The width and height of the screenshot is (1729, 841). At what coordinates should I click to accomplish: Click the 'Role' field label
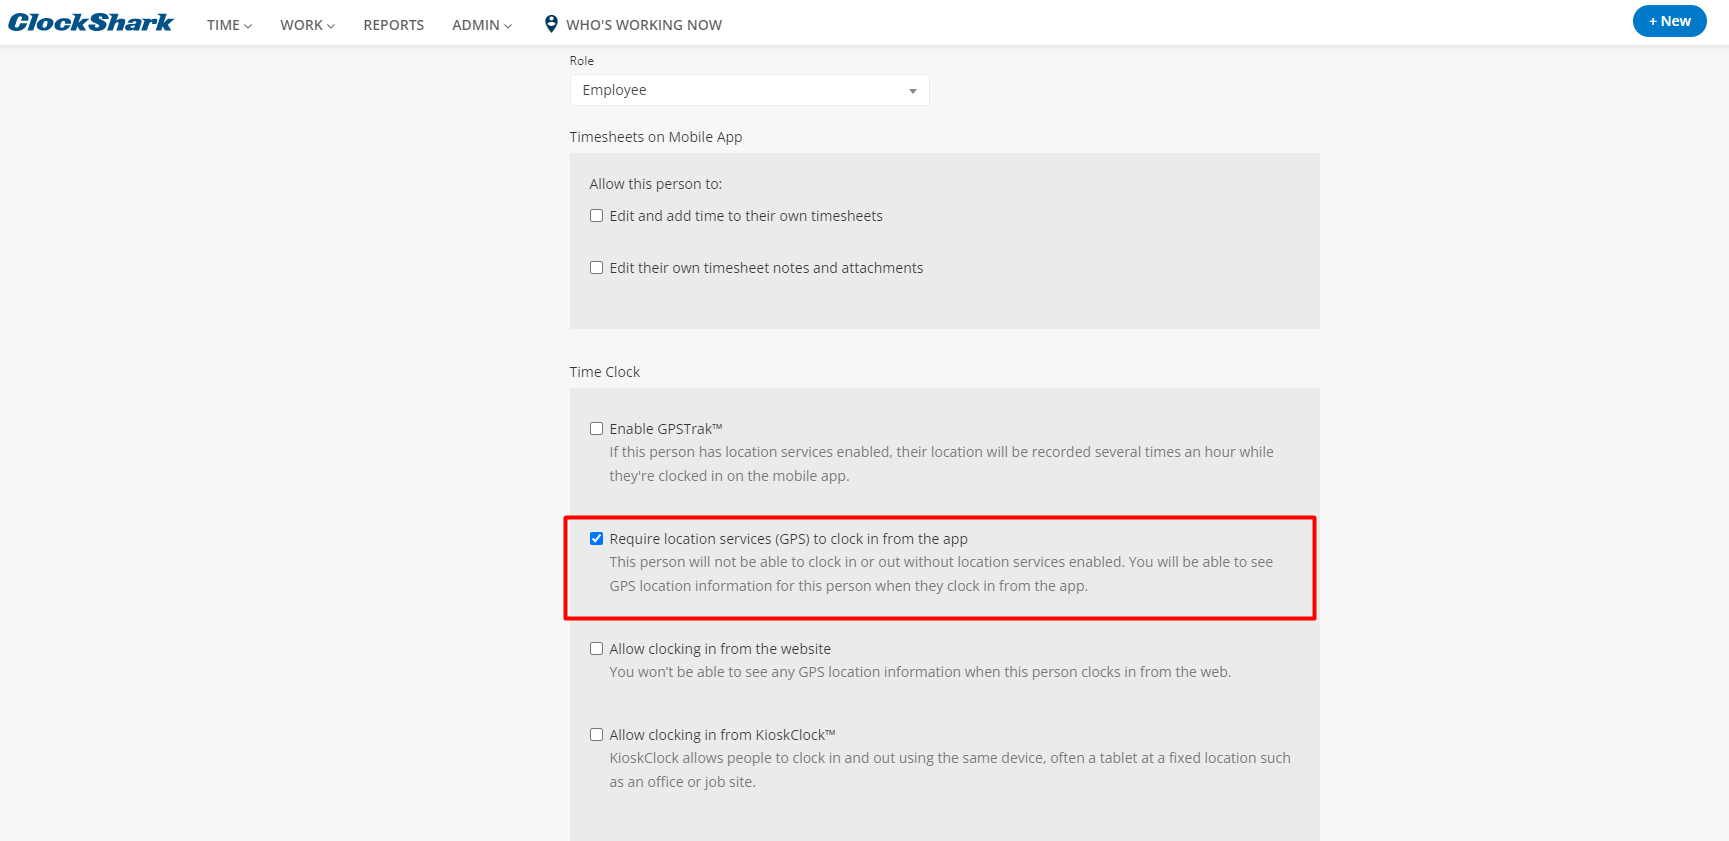(581, 61)
